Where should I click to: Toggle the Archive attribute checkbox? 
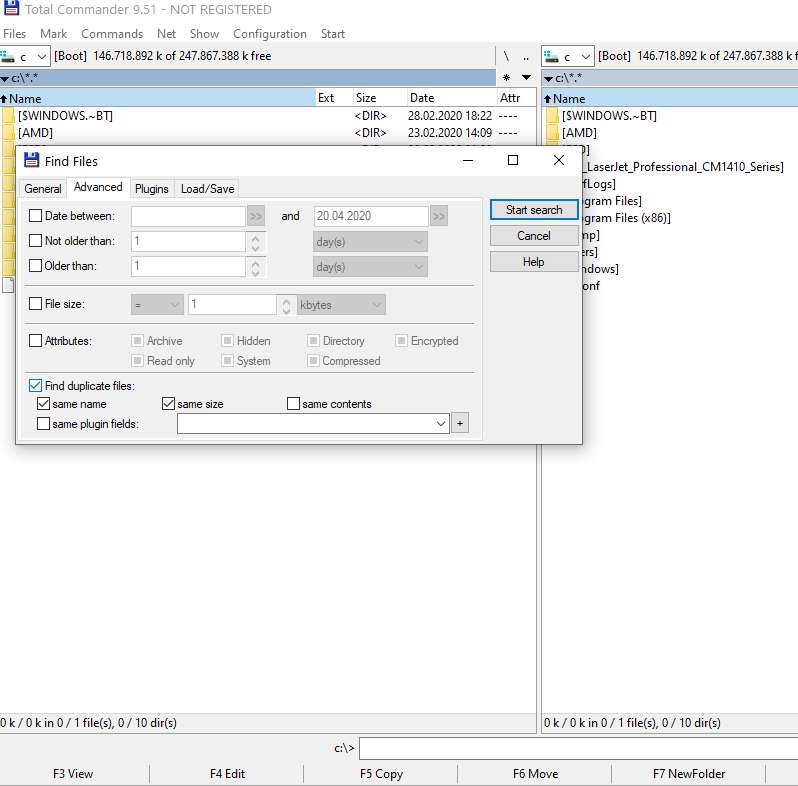(137, 341)
